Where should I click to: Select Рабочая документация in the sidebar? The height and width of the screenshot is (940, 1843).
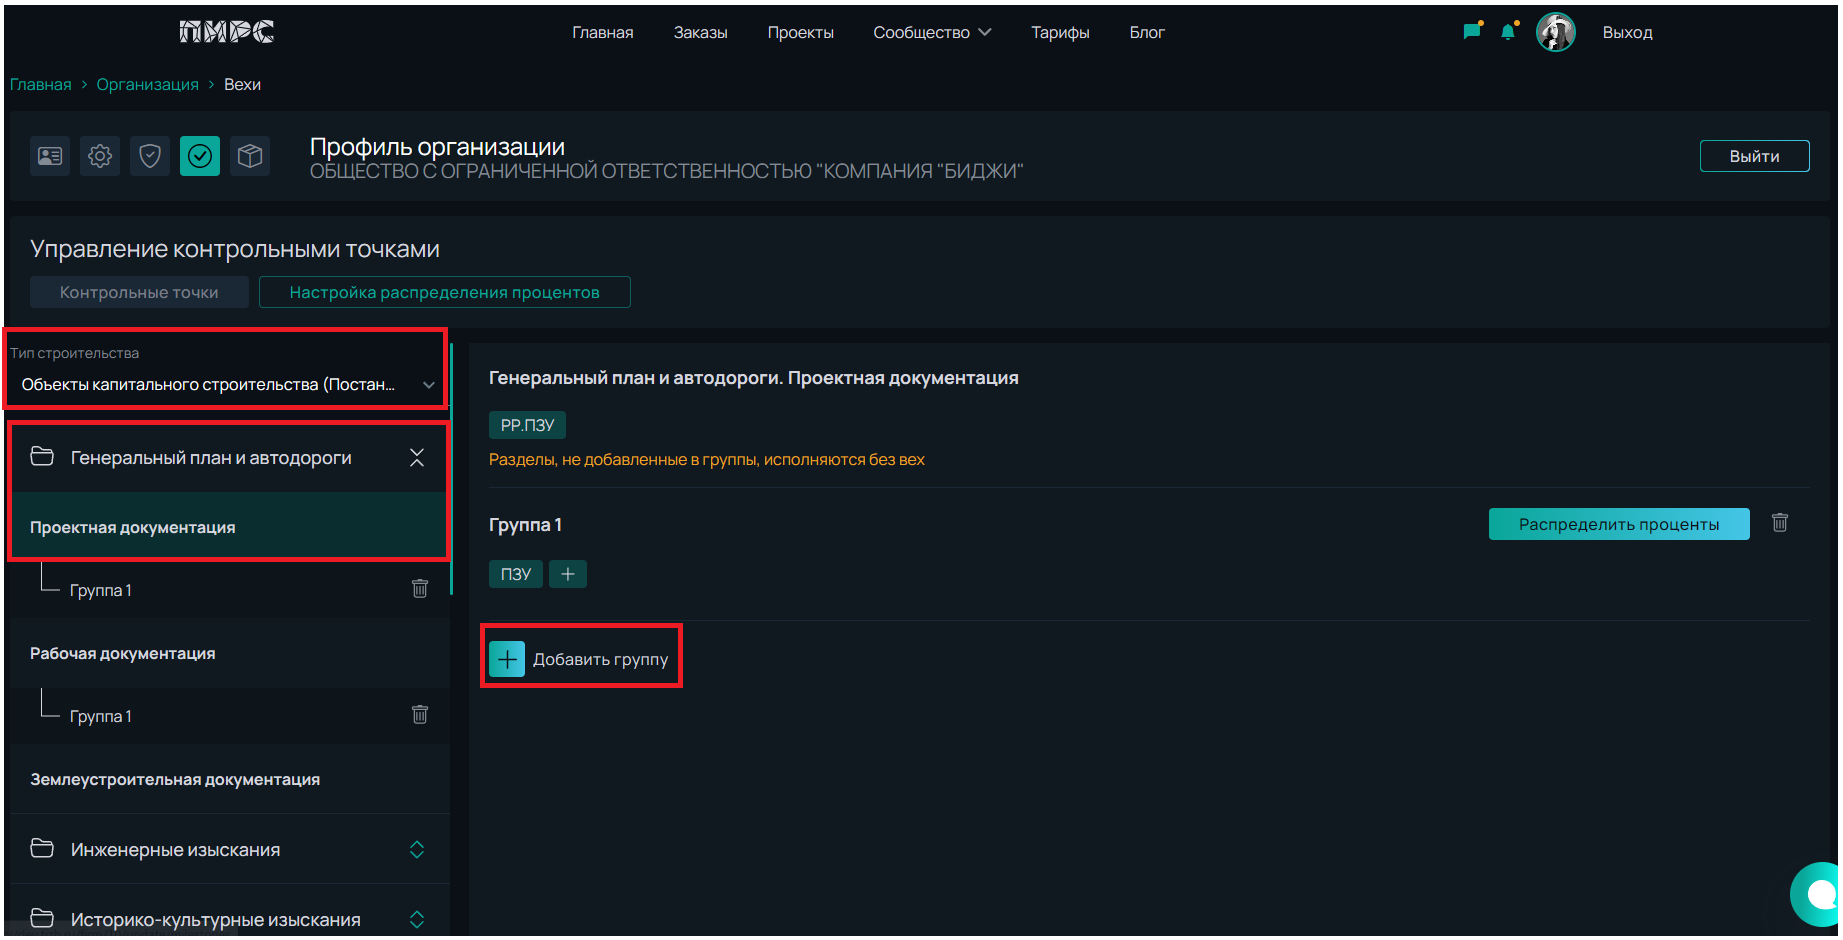pyautogui.click(x=123, y=653)
